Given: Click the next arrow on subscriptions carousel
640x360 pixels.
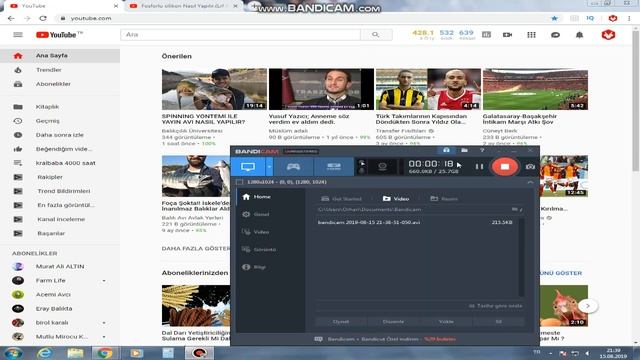Looking at the screenshot, I should [588, 306].
